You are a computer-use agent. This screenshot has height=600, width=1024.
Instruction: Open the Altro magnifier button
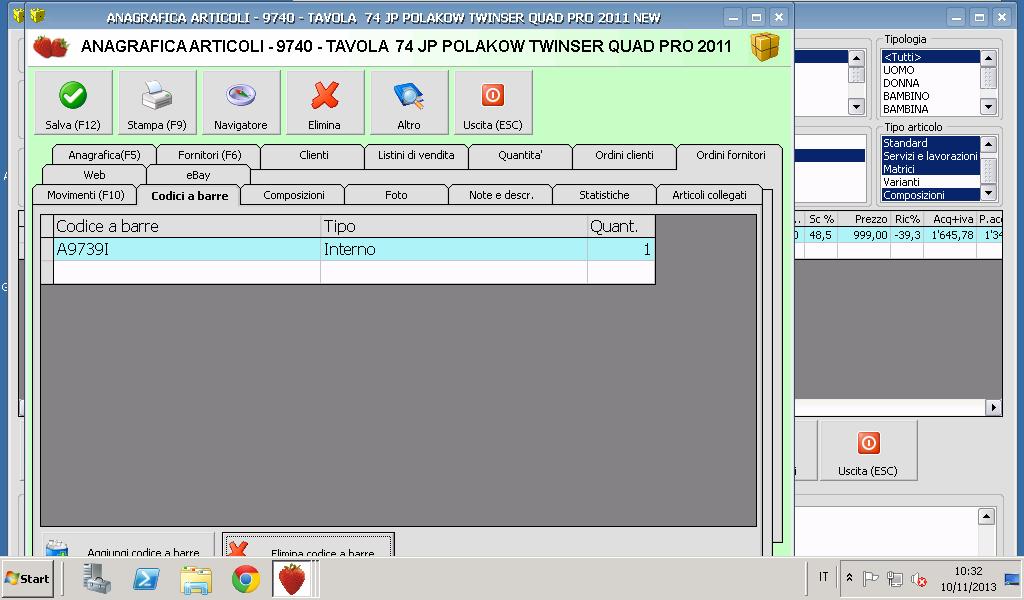(409, 103)
